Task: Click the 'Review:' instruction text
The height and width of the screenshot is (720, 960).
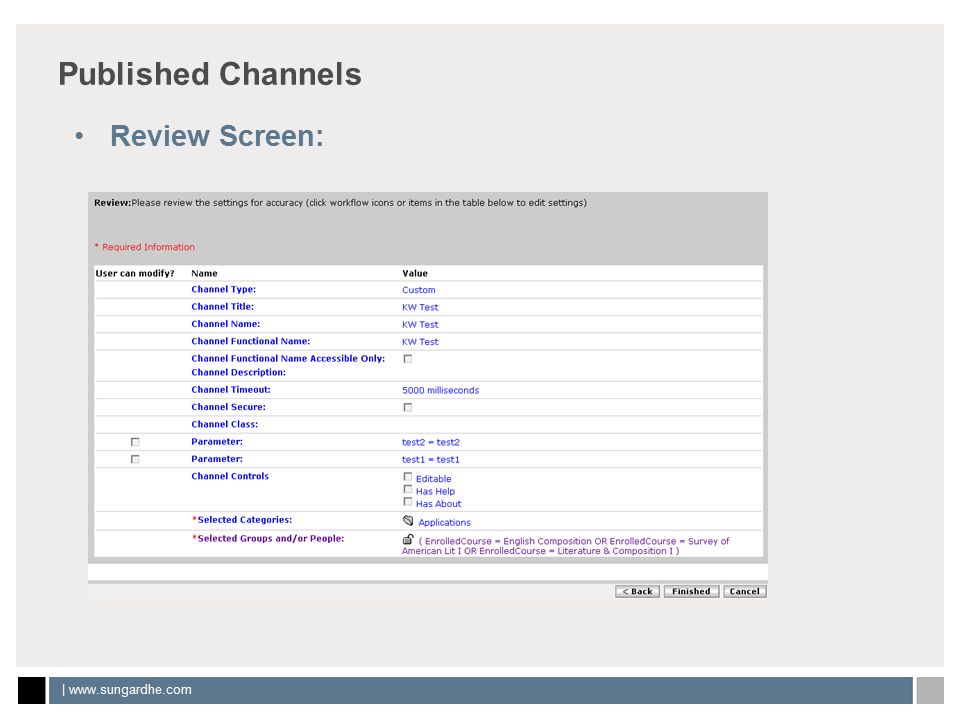Action: (x=340, y=203)
